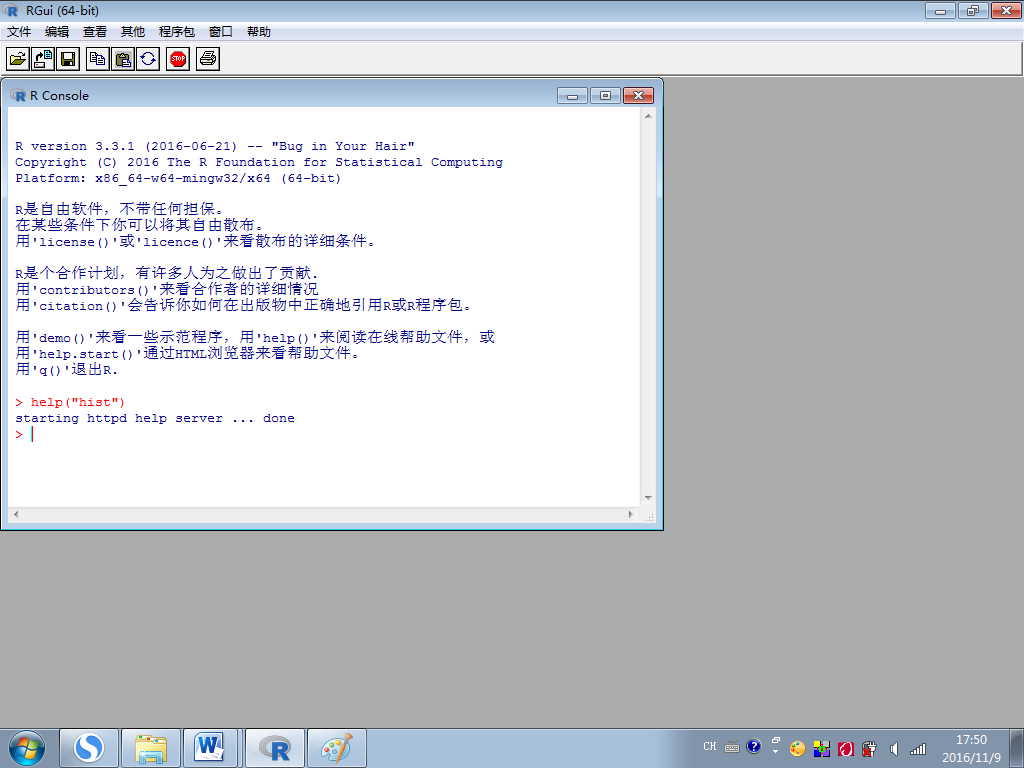Open the 程序包 menu
The width and height of the screenshot is (1024, 768).
(176, 32)
